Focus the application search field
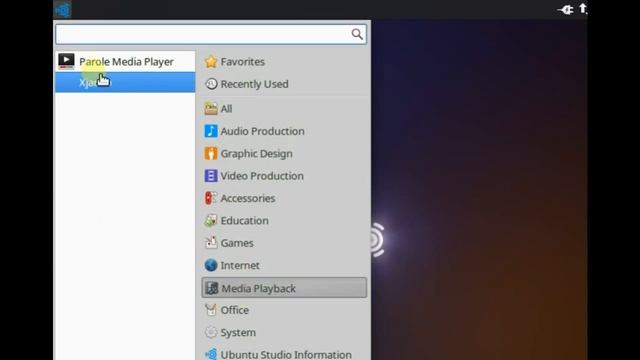 [x=211, y=34]
